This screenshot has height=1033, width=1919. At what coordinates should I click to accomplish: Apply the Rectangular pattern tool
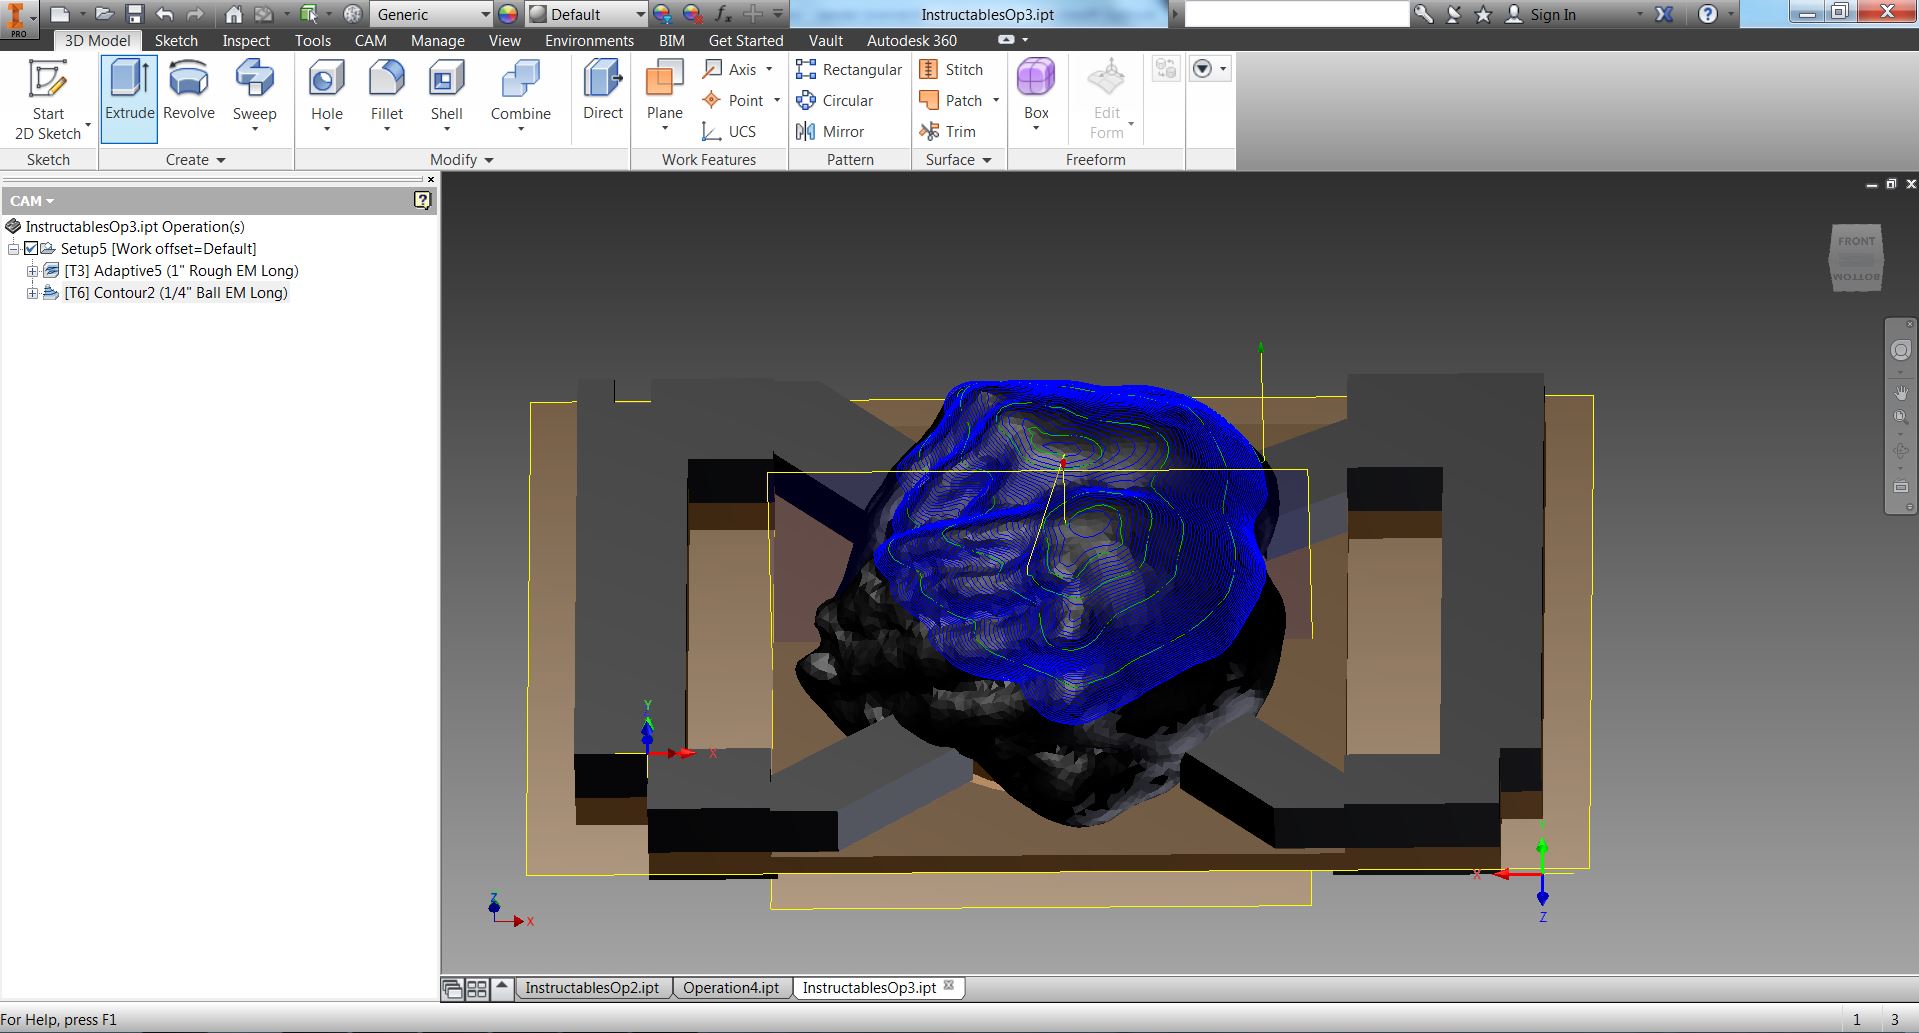pos(849,69)
